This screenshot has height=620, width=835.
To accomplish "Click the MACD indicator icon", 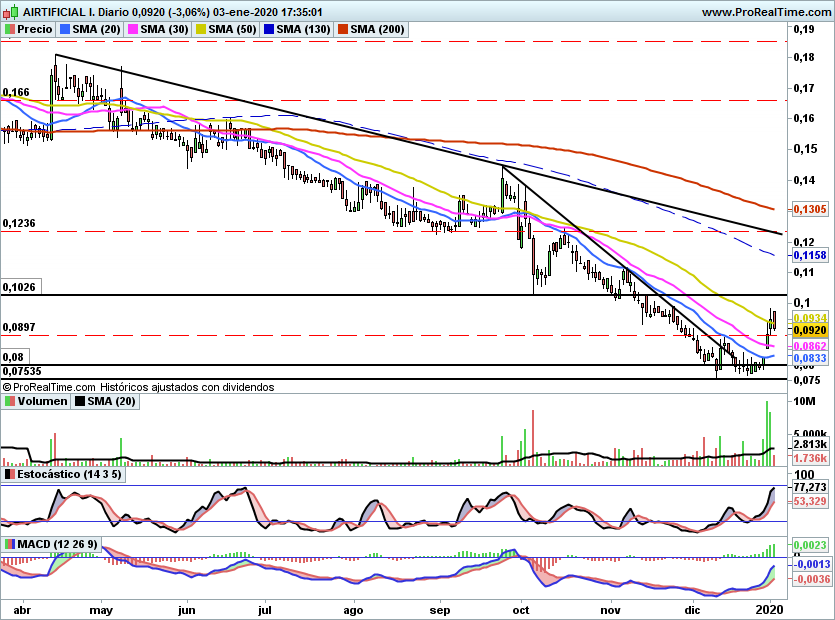I will click(x=9, y=543).
